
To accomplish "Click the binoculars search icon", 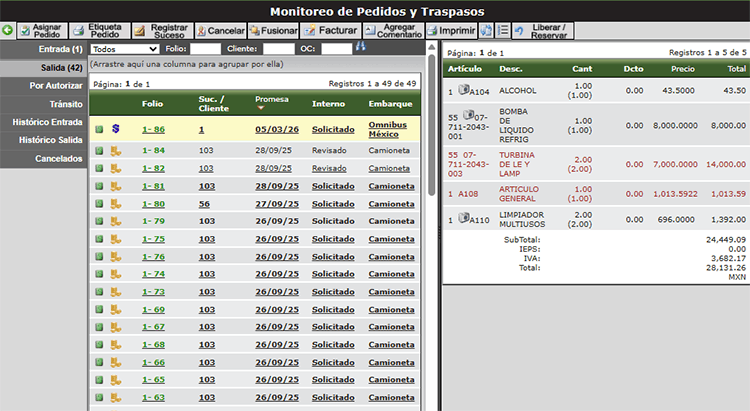I will pos(361,46).
